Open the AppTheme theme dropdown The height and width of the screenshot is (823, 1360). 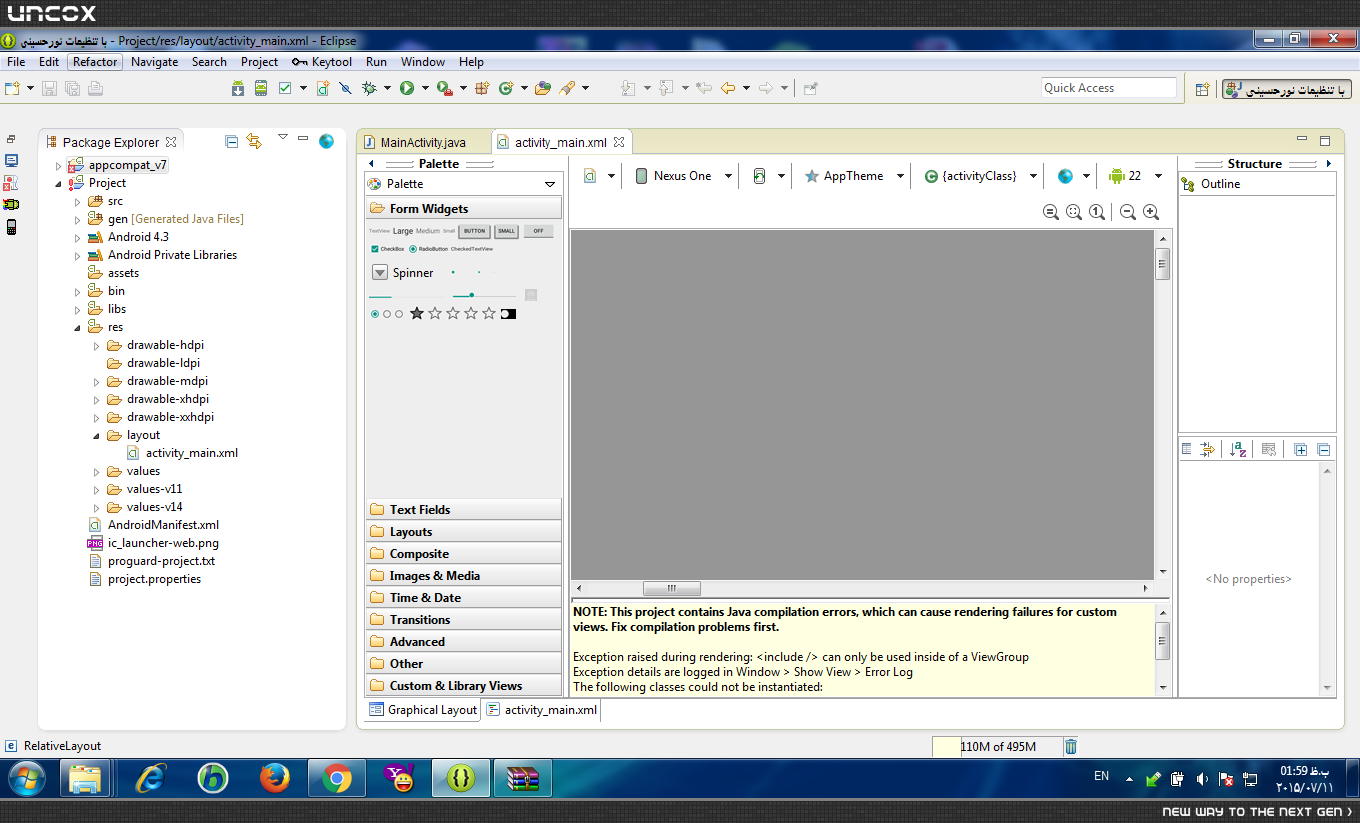pos(854,176)
